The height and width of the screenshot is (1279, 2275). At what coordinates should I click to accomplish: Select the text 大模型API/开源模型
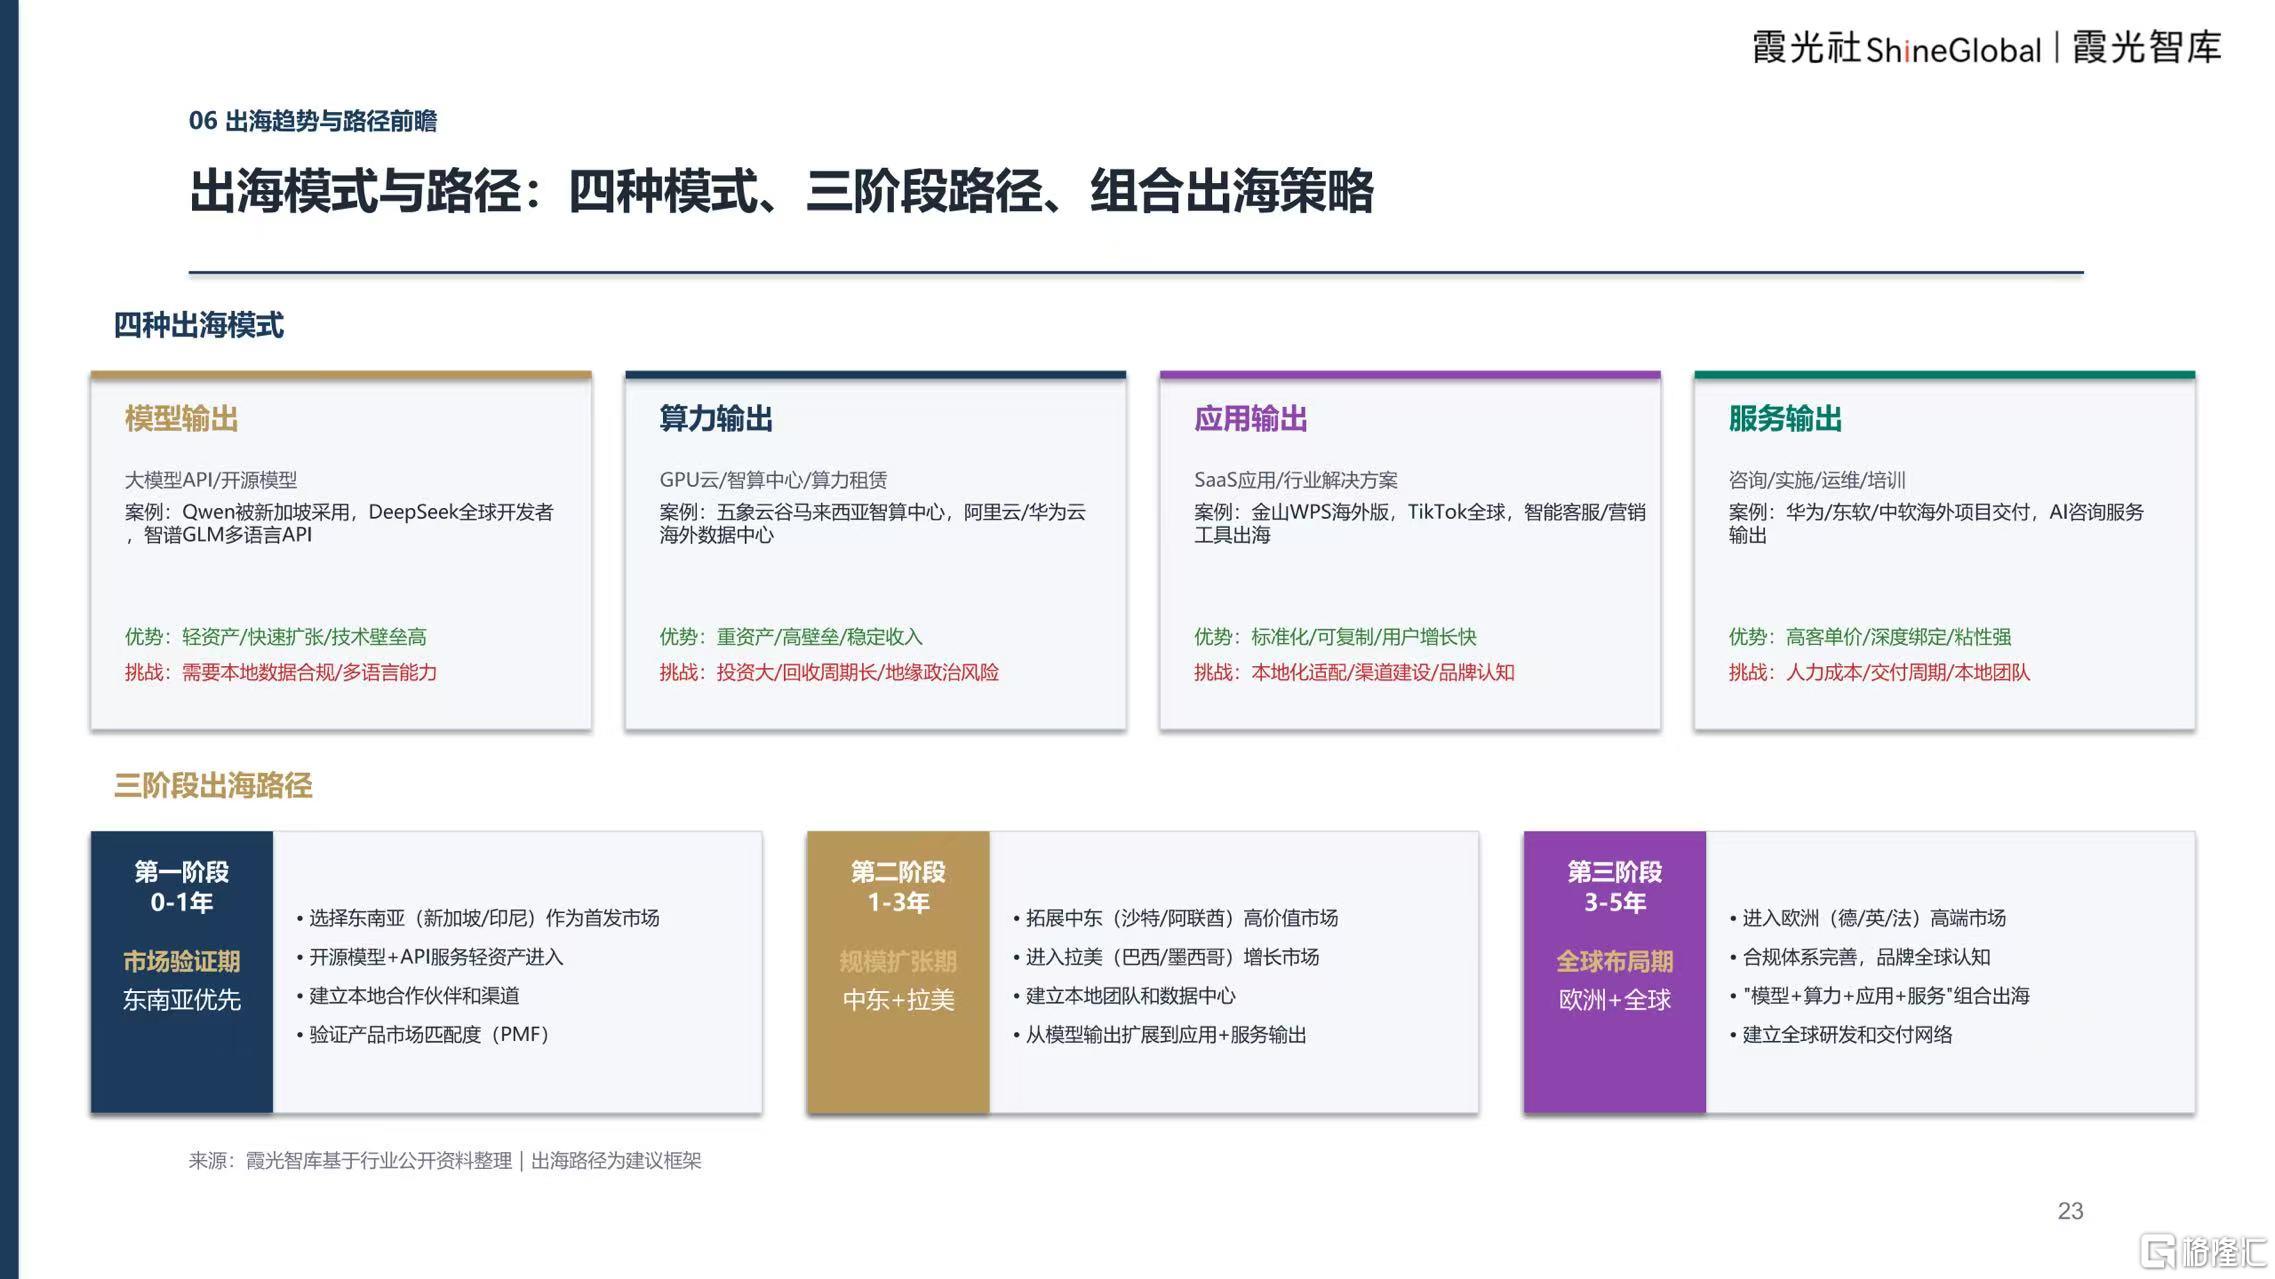(x=211, y=480)
